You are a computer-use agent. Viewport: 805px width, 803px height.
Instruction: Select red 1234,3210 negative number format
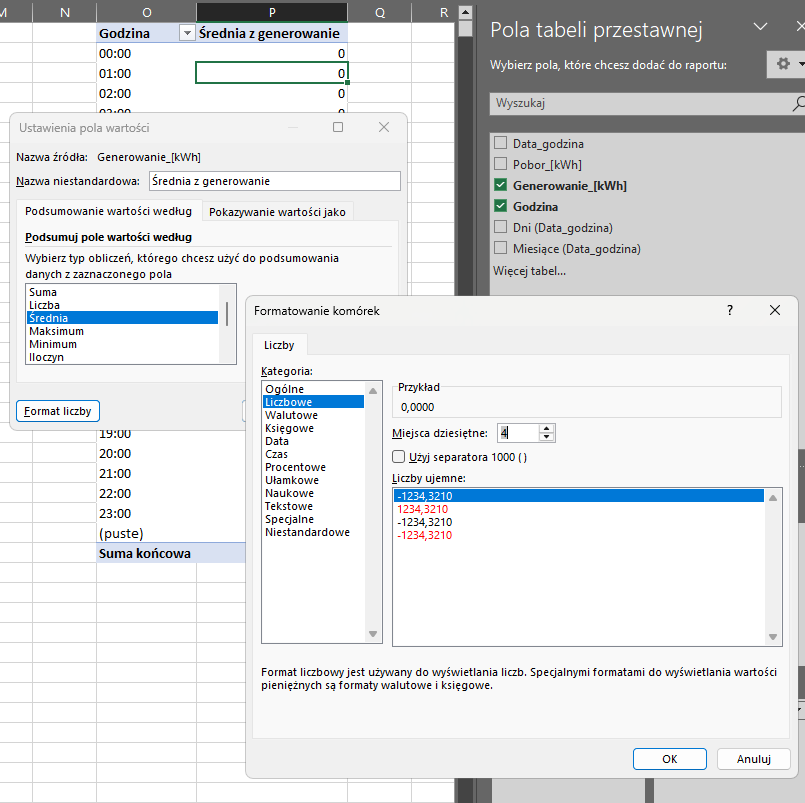click(422, 509)
